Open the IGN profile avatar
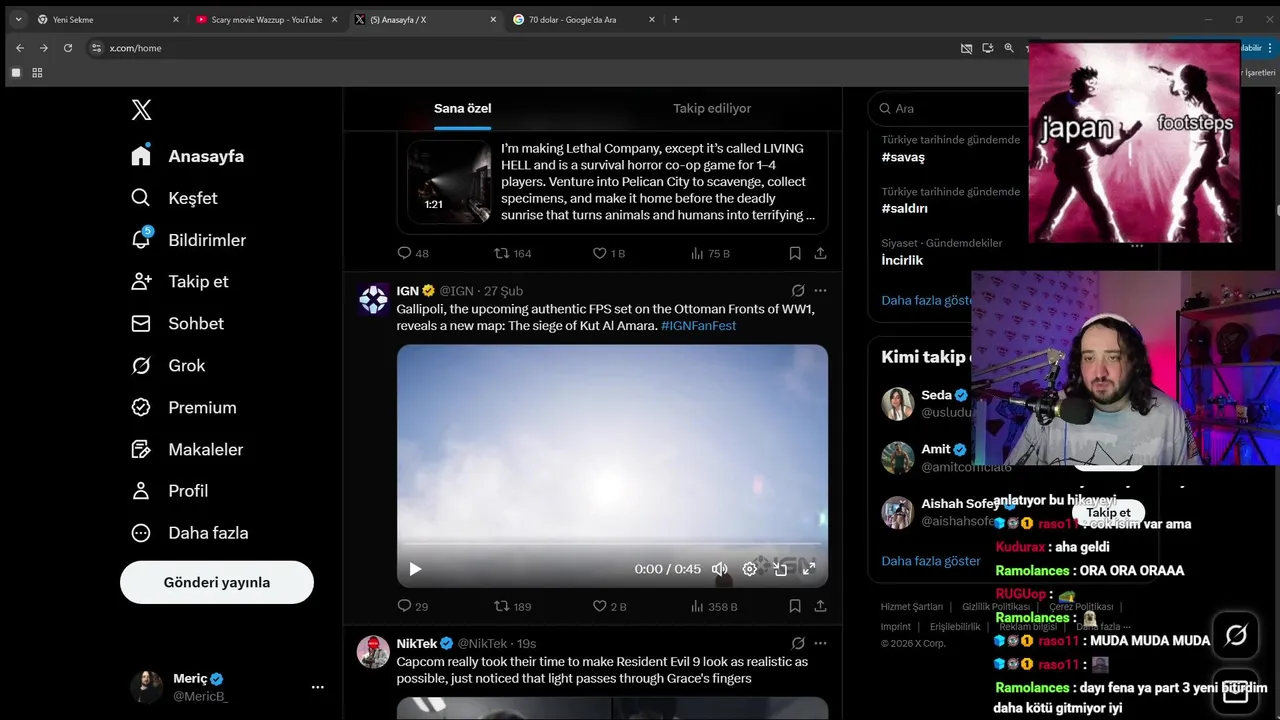Viewport: 1280px width, 720px height. pos(373,299)
